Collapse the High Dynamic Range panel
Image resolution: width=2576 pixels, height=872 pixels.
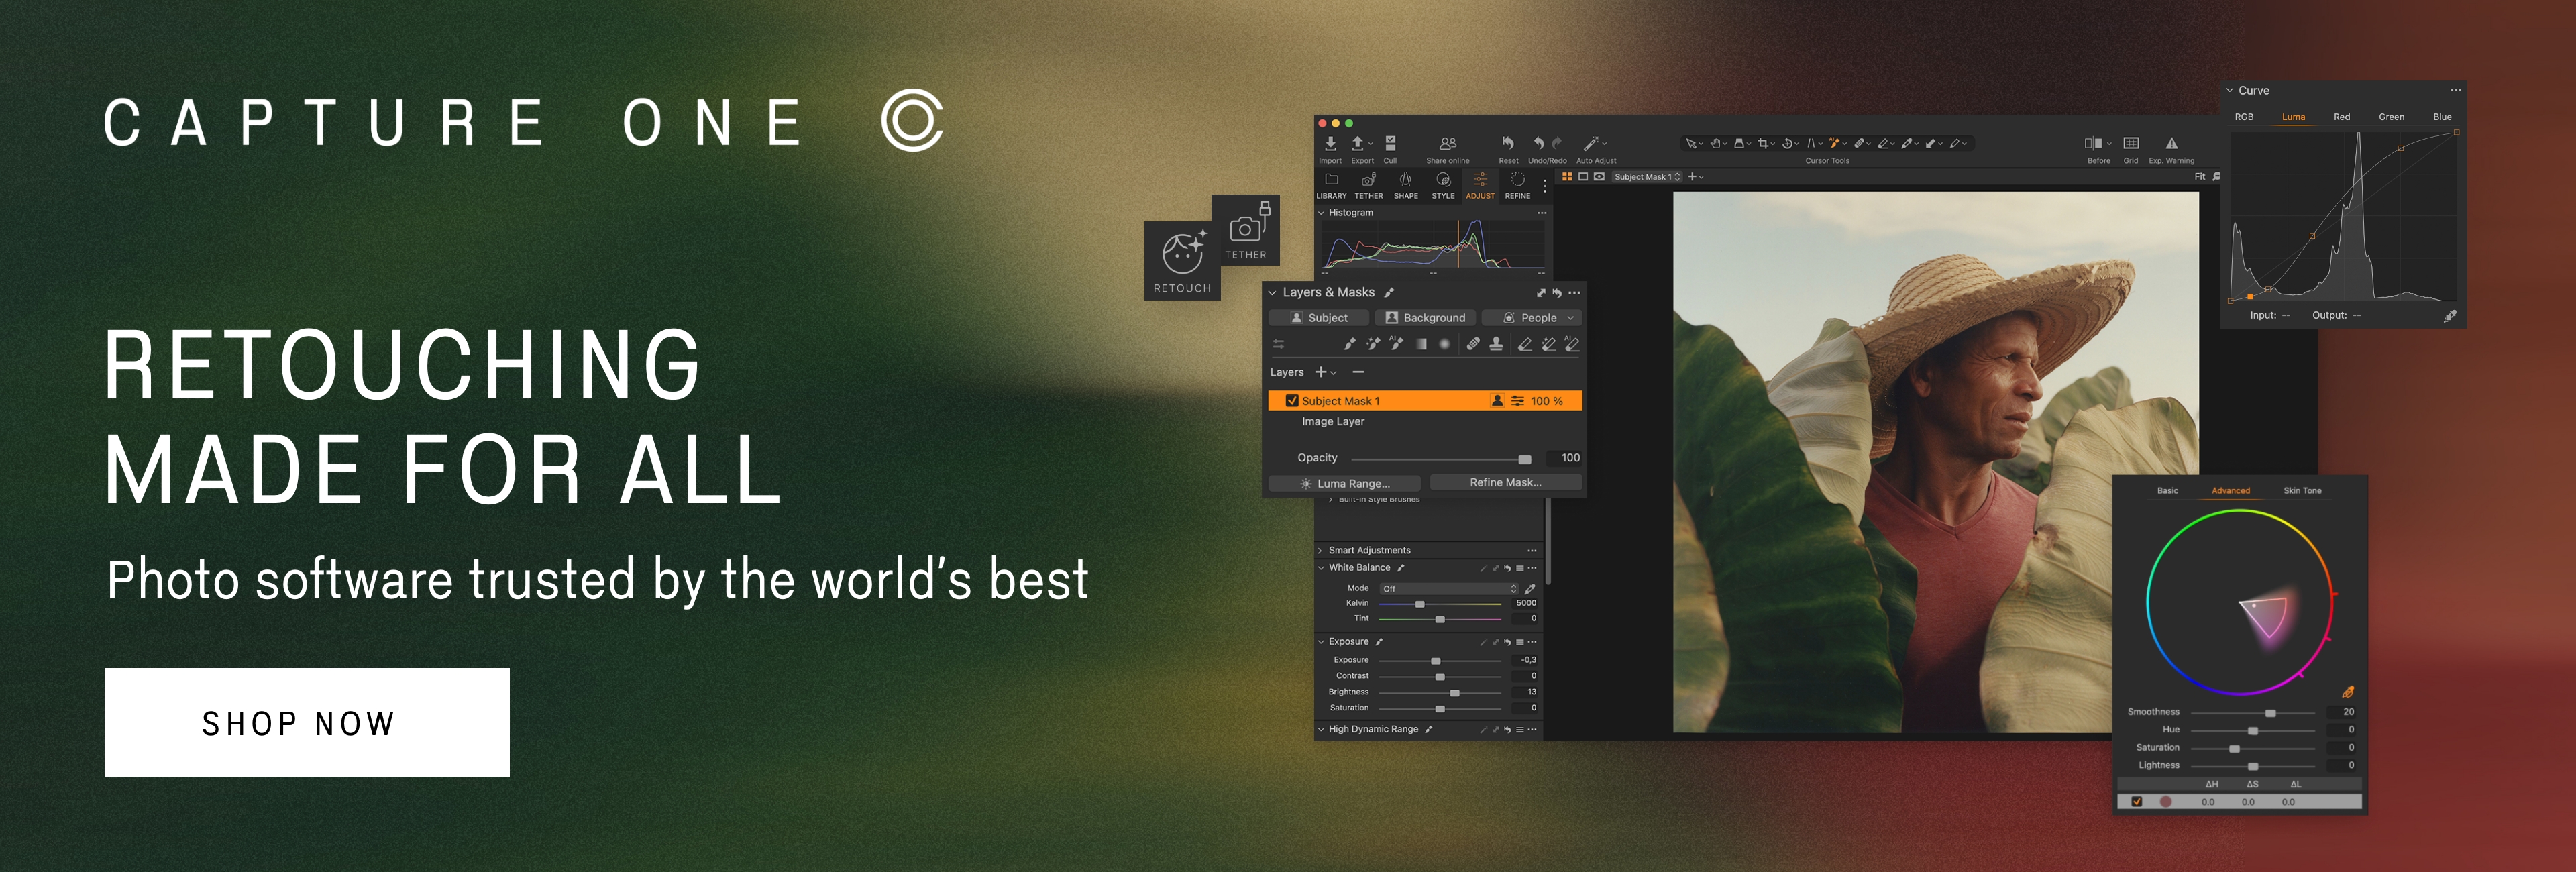tap(1321, 730)
